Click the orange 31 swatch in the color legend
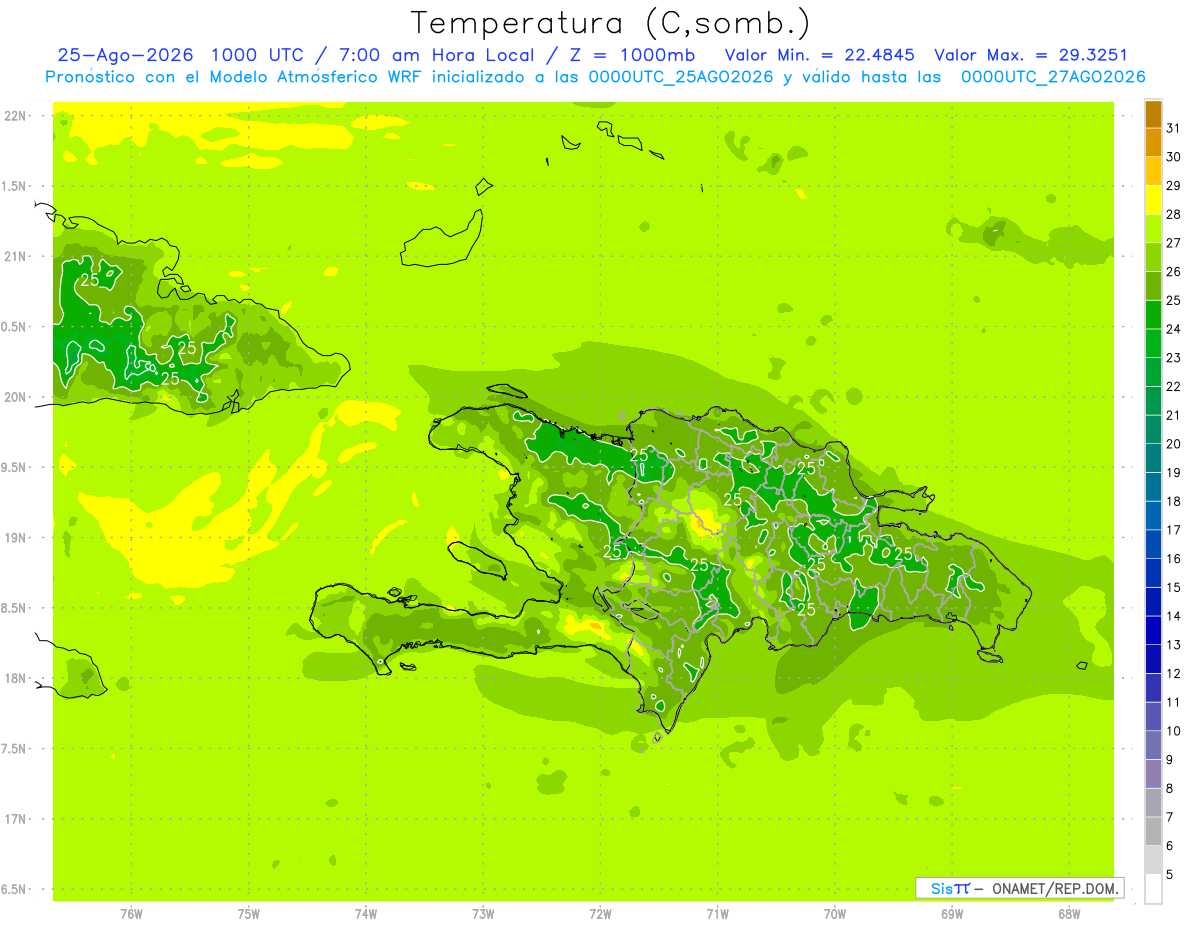Viewport: 1200px width, 927px height. point(1153,114)
